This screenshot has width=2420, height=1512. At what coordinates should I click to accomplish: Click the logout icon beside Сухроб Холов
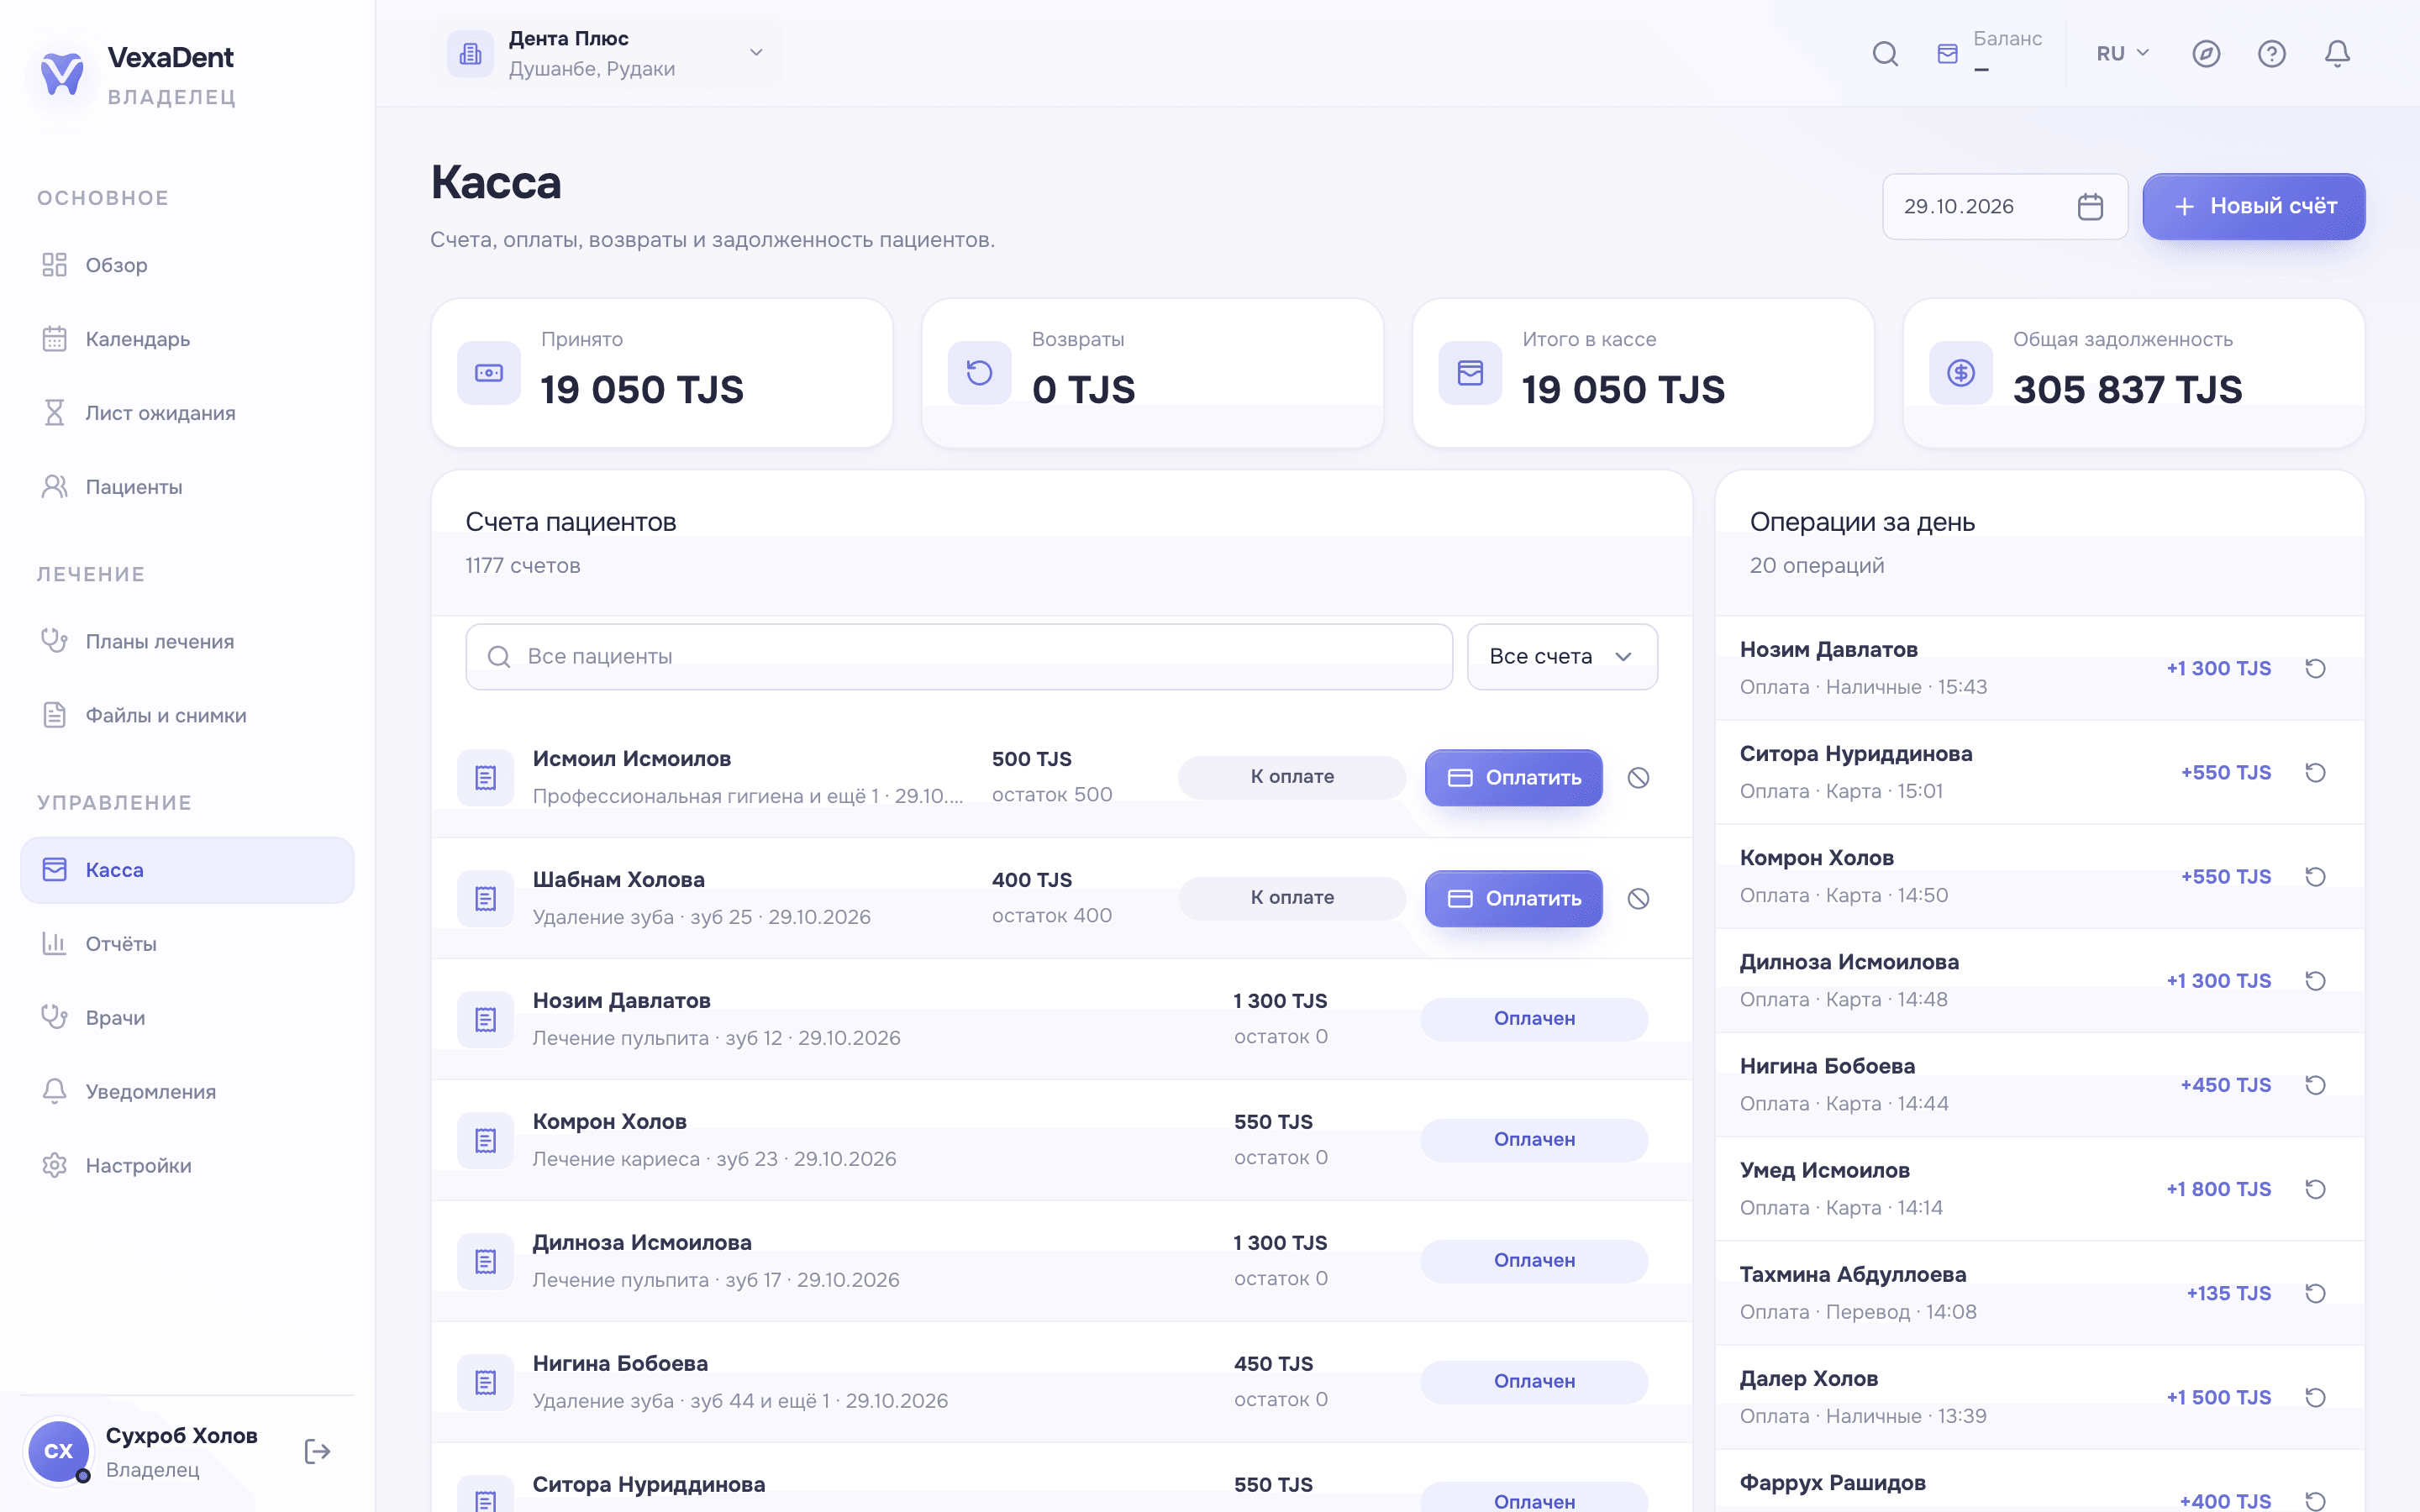317,1451
